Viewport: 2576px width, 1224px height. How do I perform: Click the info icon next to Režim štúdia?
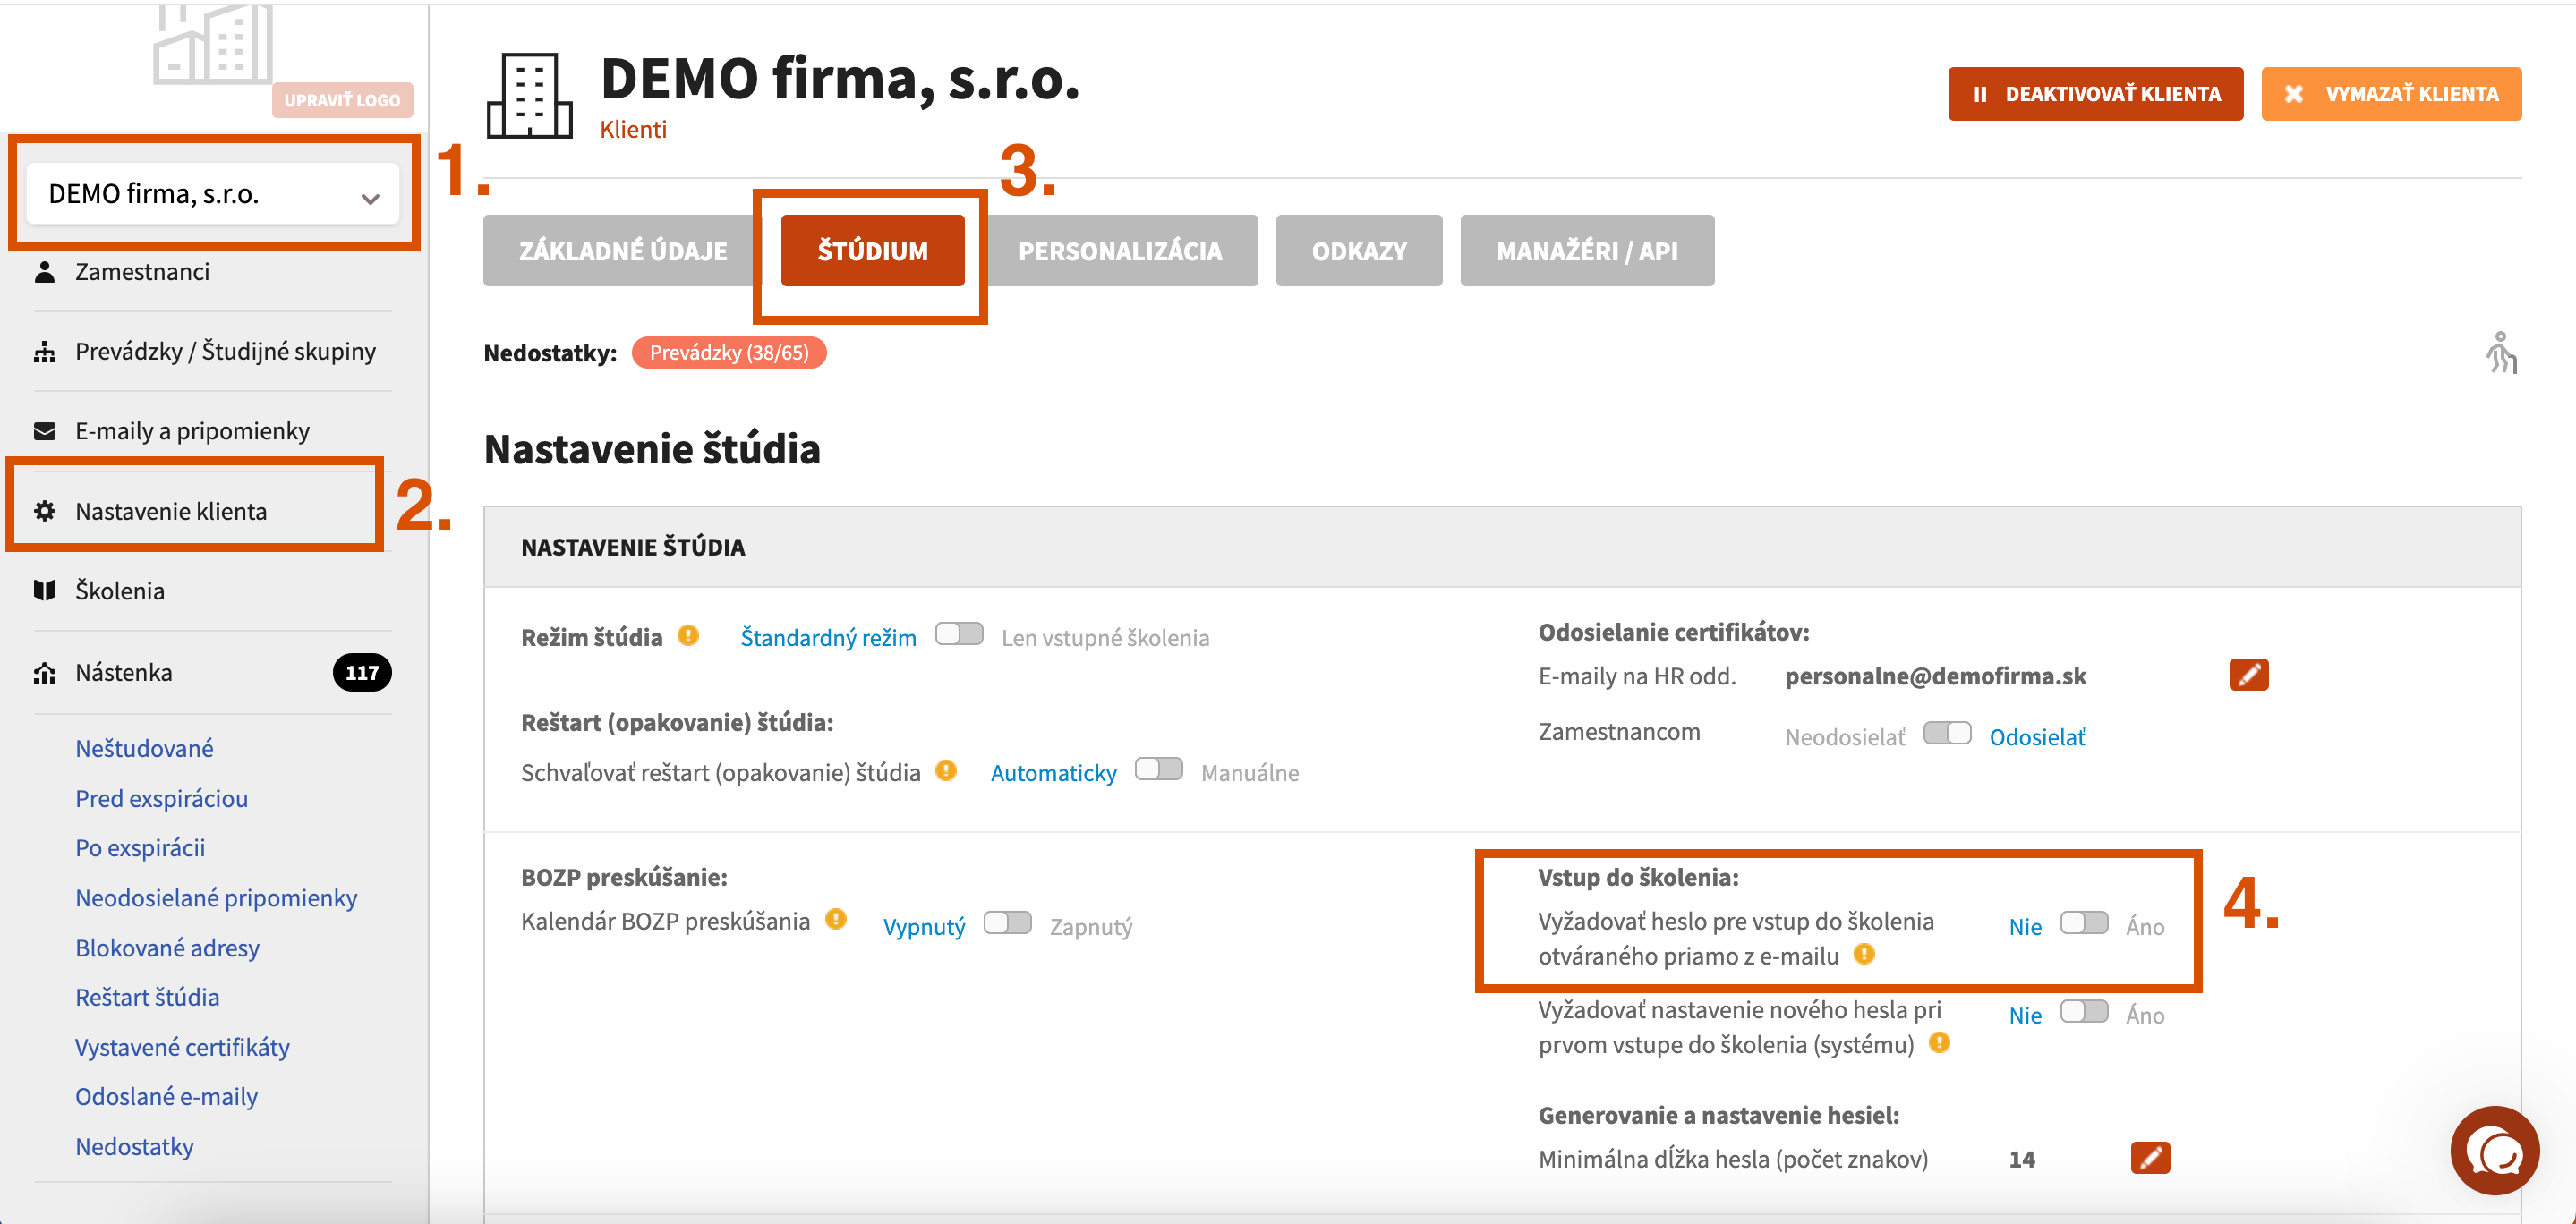click(x=687, y=636)
